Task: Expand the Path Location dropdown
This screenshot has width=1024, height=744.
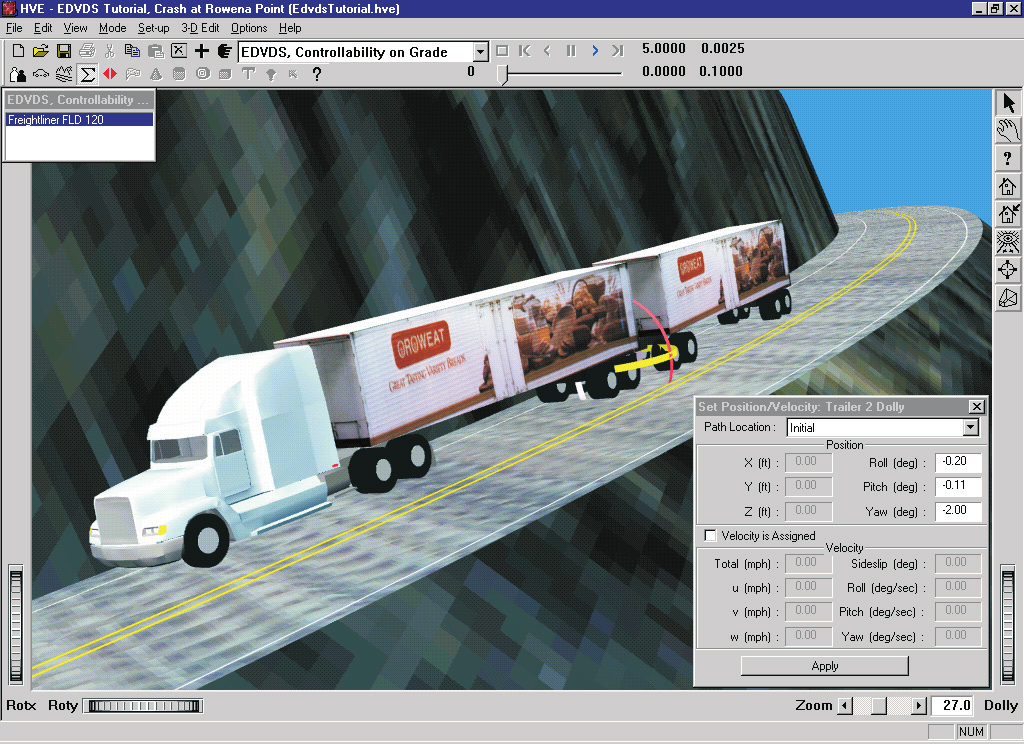Action: (971, 427)
